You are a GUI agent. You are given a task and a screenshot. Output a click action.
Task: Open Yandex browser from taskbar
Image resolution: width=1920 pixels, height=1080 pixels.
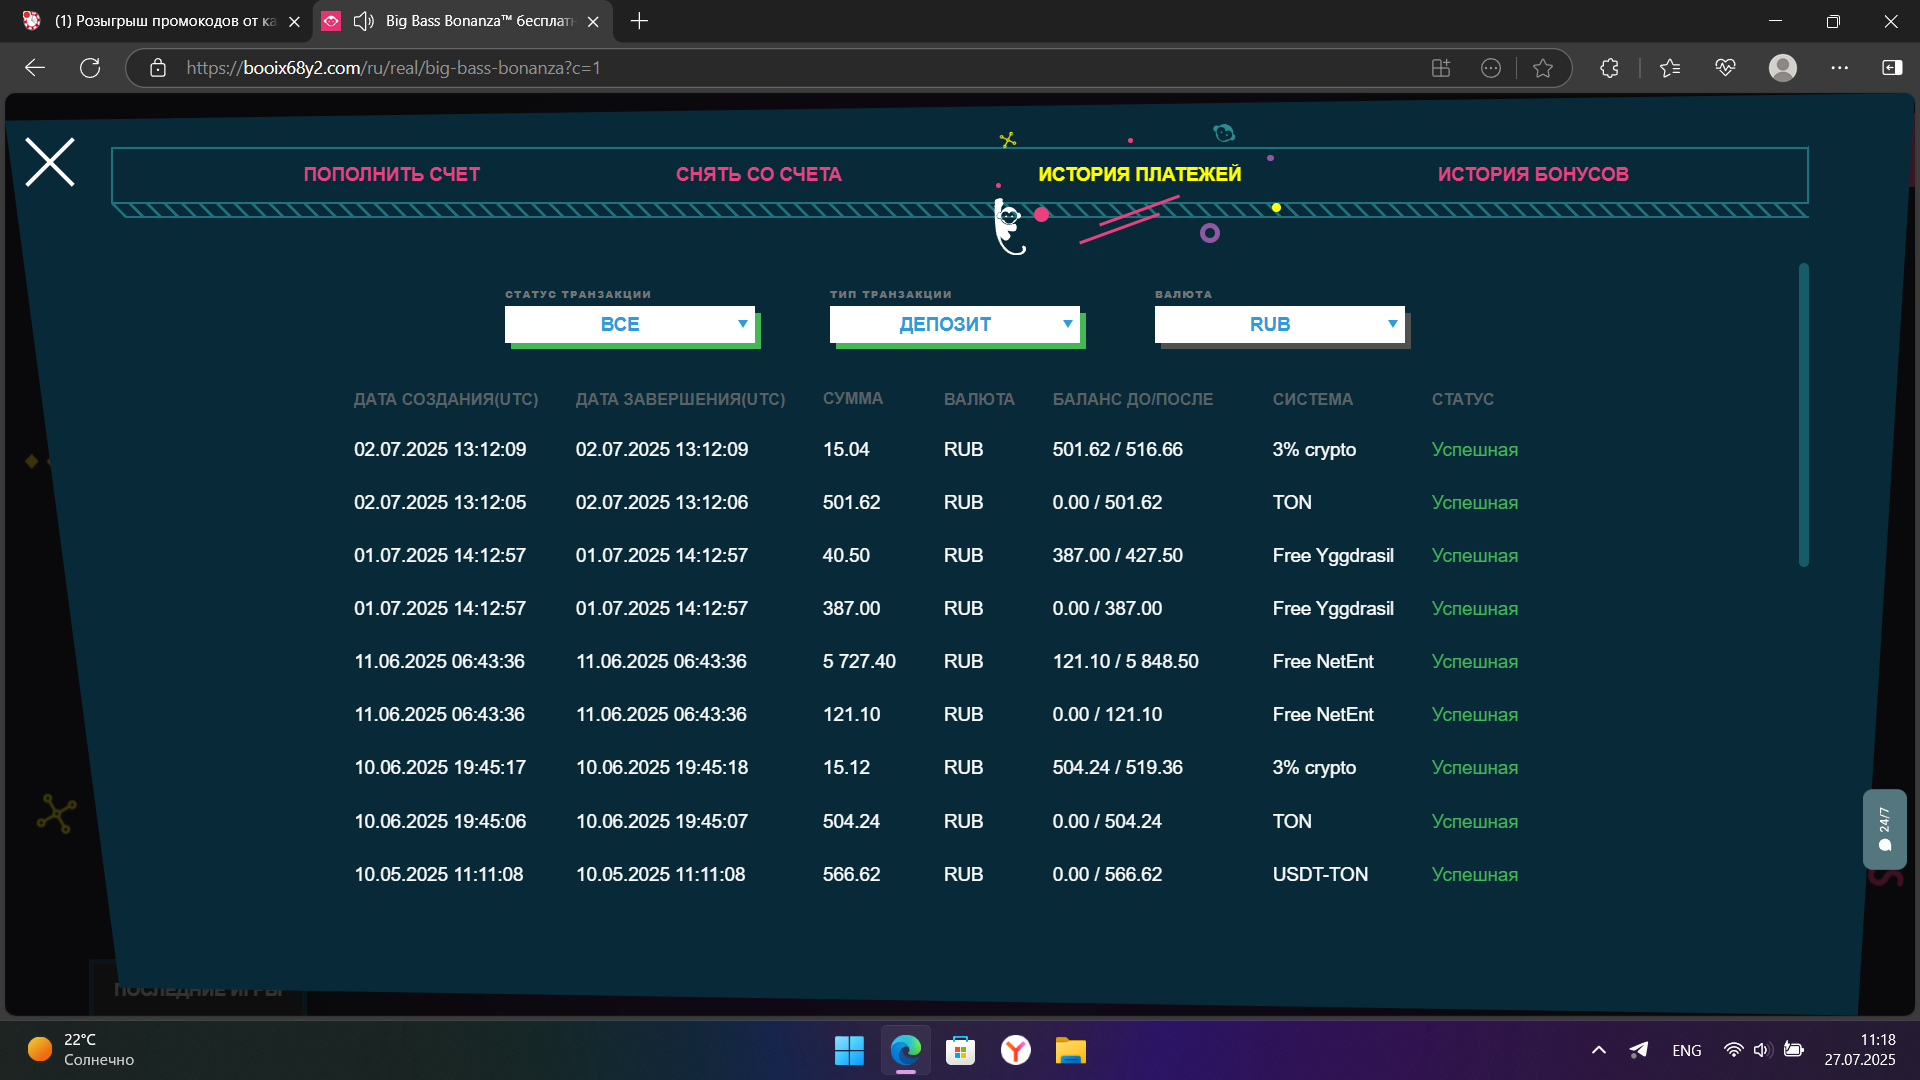pyautogui.click(x=1015, y=1050)
